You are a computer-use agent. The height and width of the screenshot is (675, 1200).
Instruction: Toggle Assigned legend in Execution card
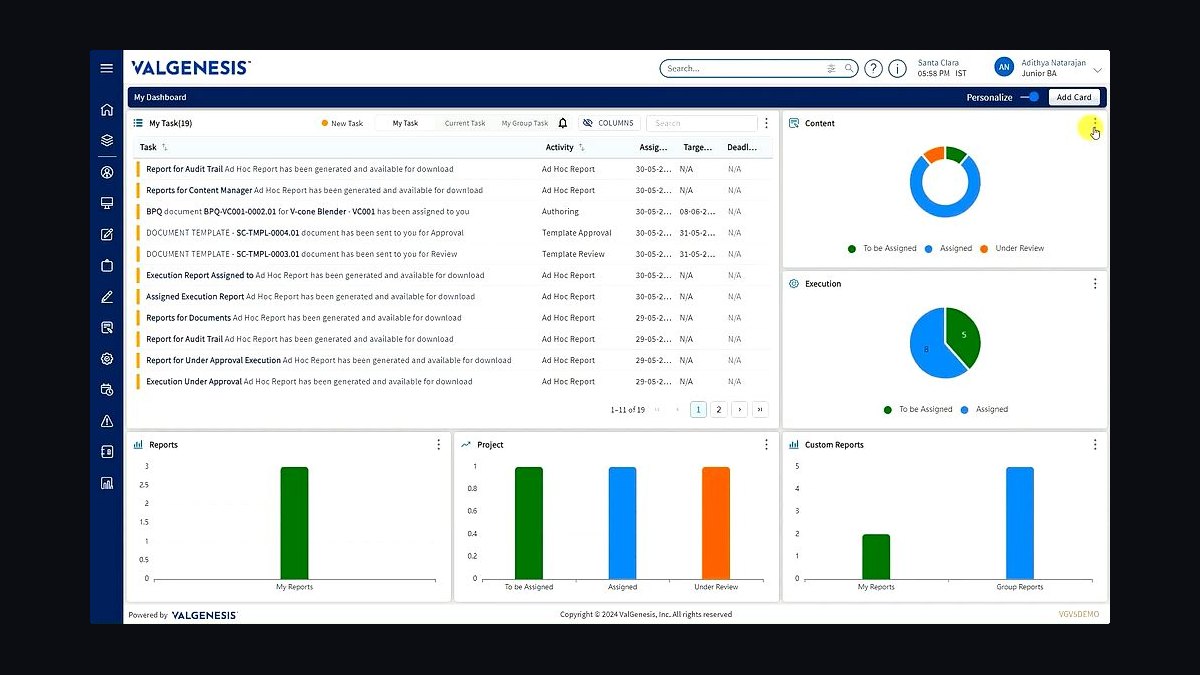point(984,409)
